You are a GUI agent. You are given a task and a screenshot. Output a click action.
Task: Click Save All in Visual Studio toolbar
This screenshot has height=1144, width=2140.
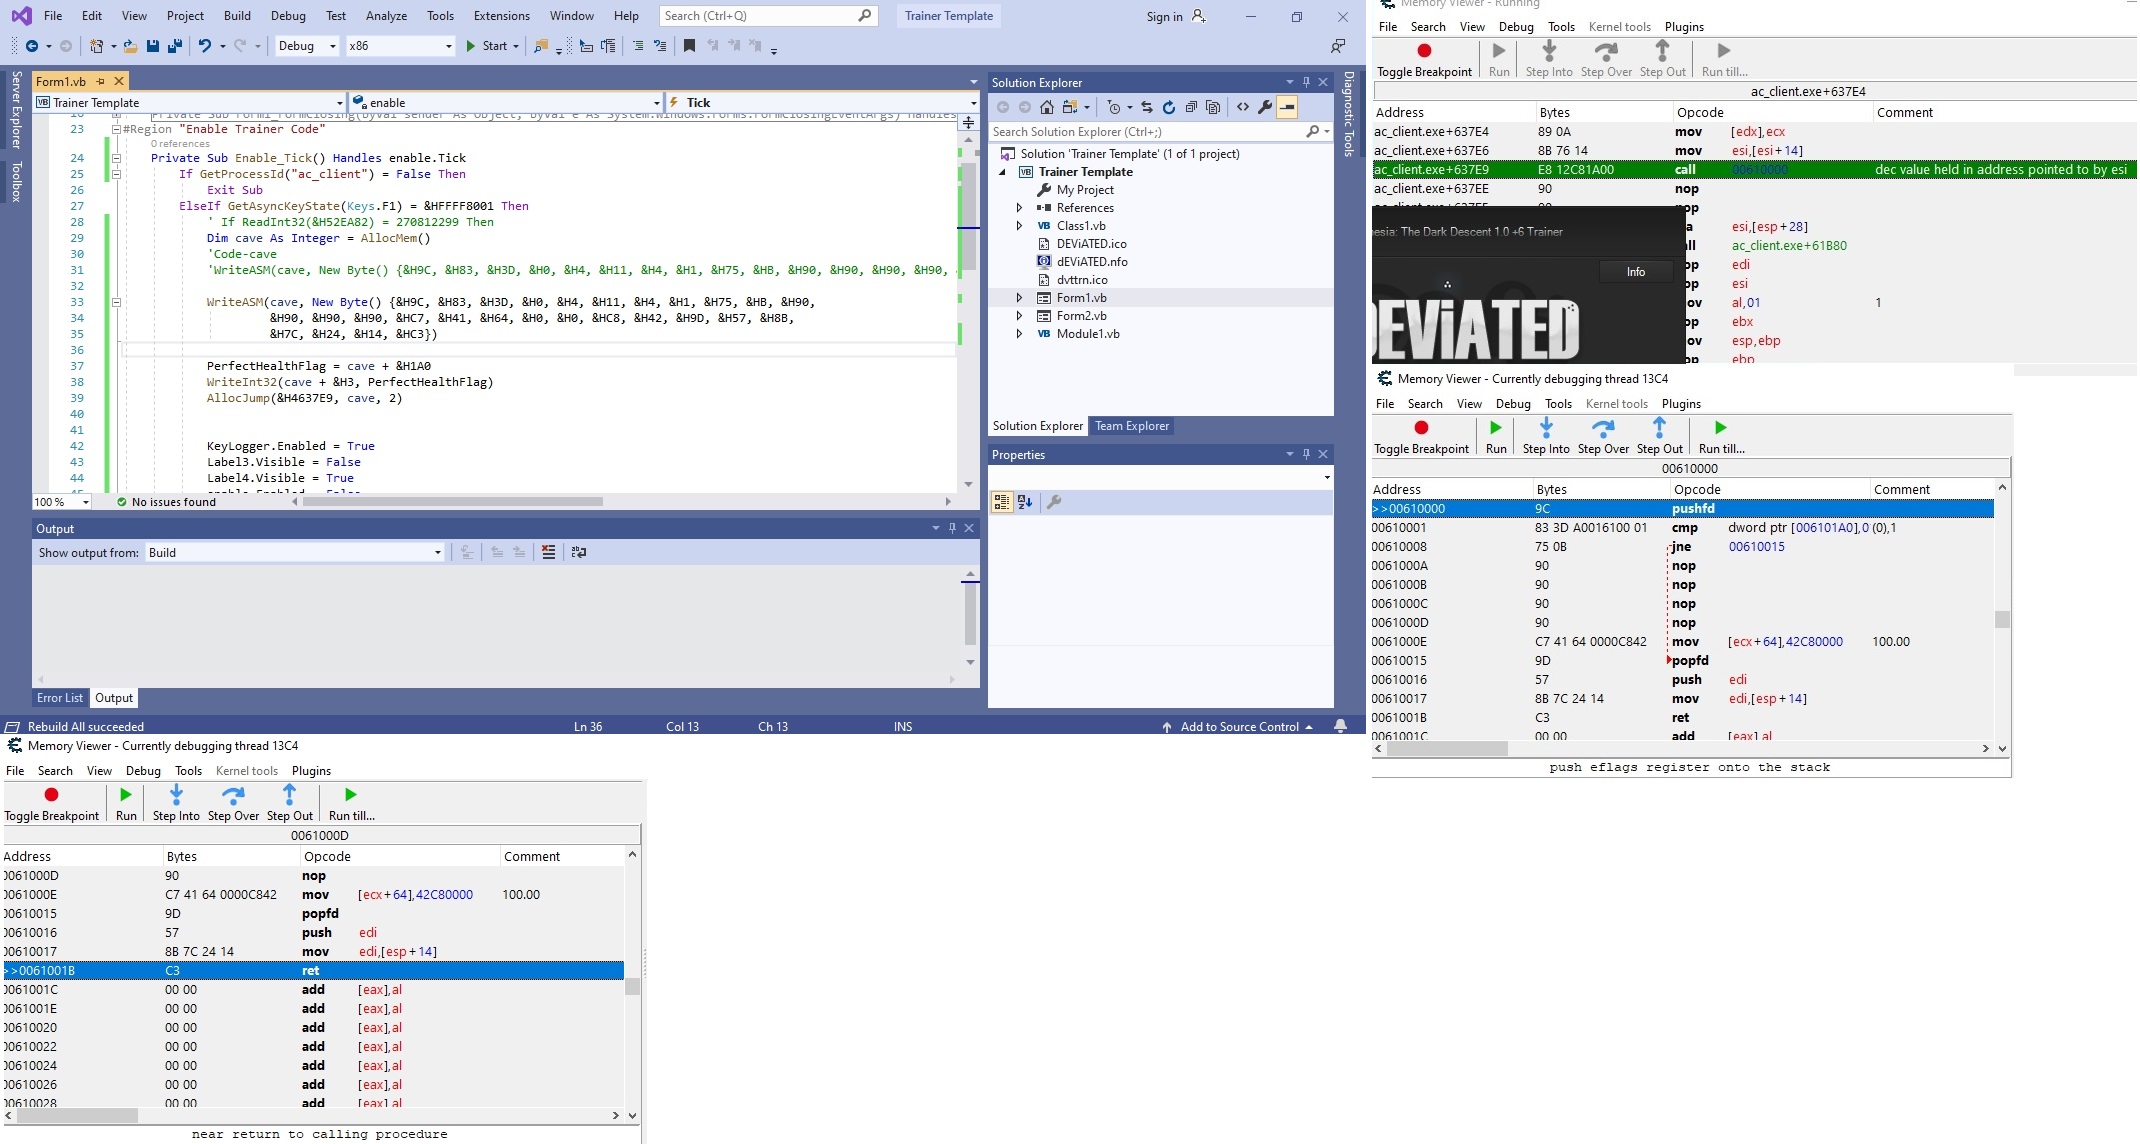[x=175, y=46]
